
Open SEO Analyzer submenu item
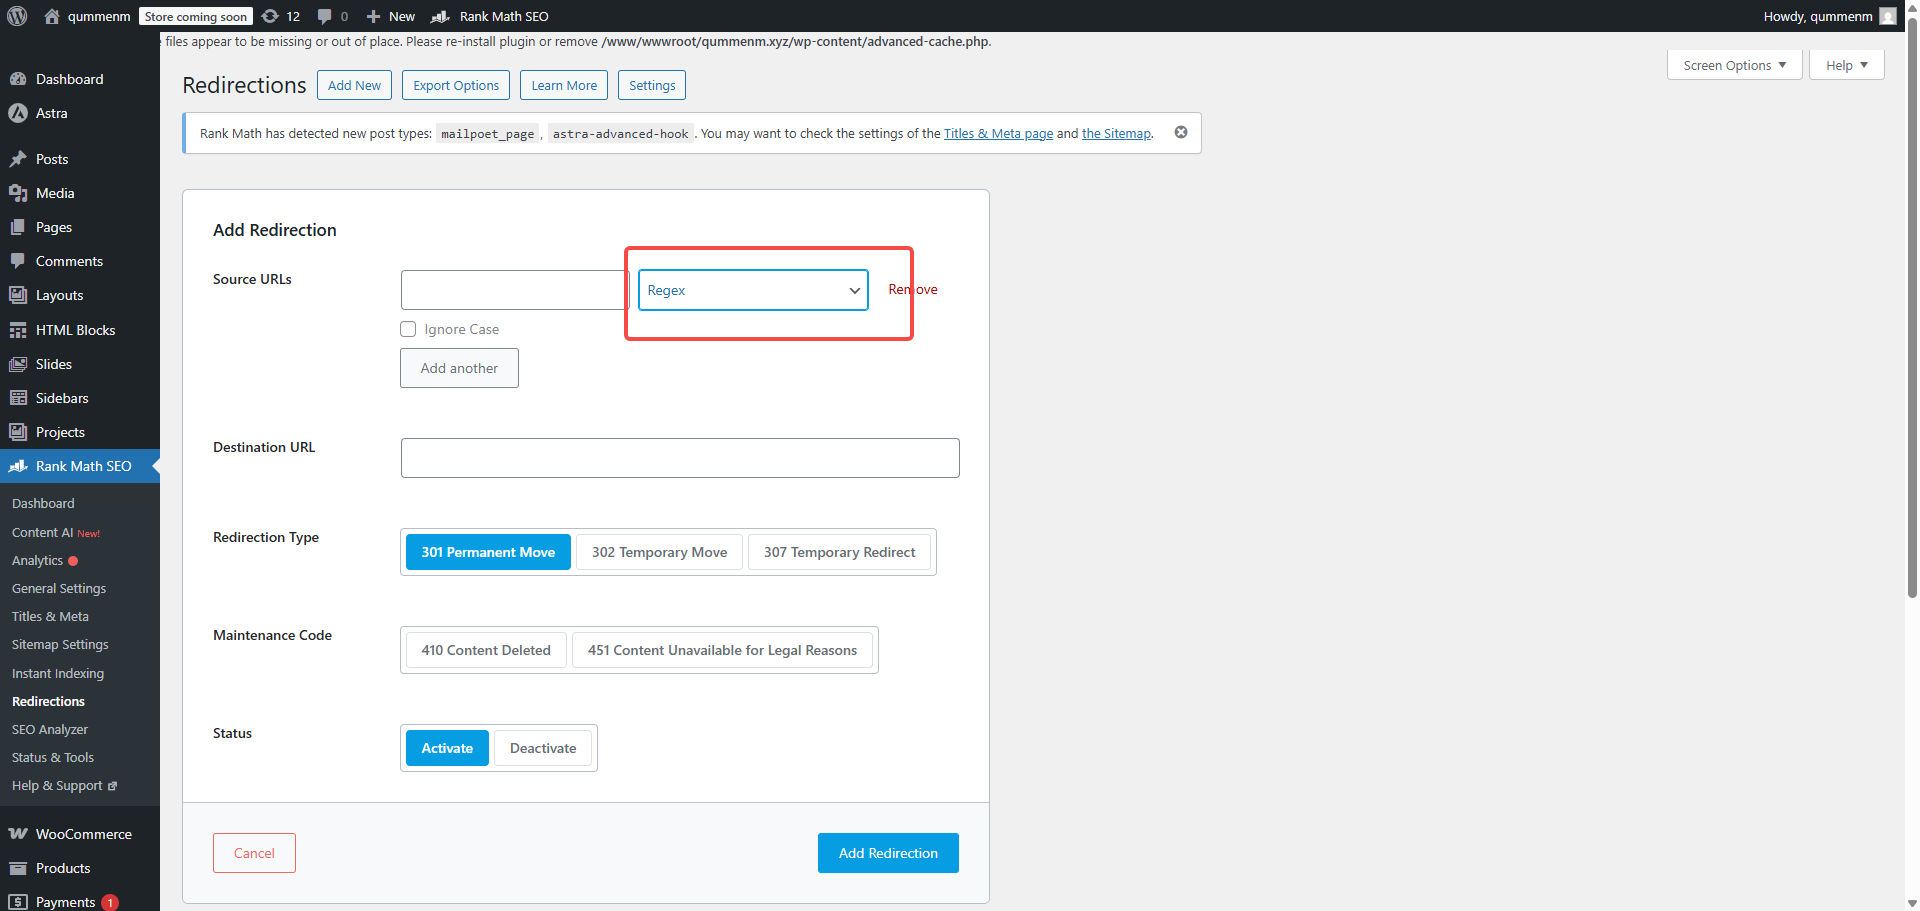50,730
